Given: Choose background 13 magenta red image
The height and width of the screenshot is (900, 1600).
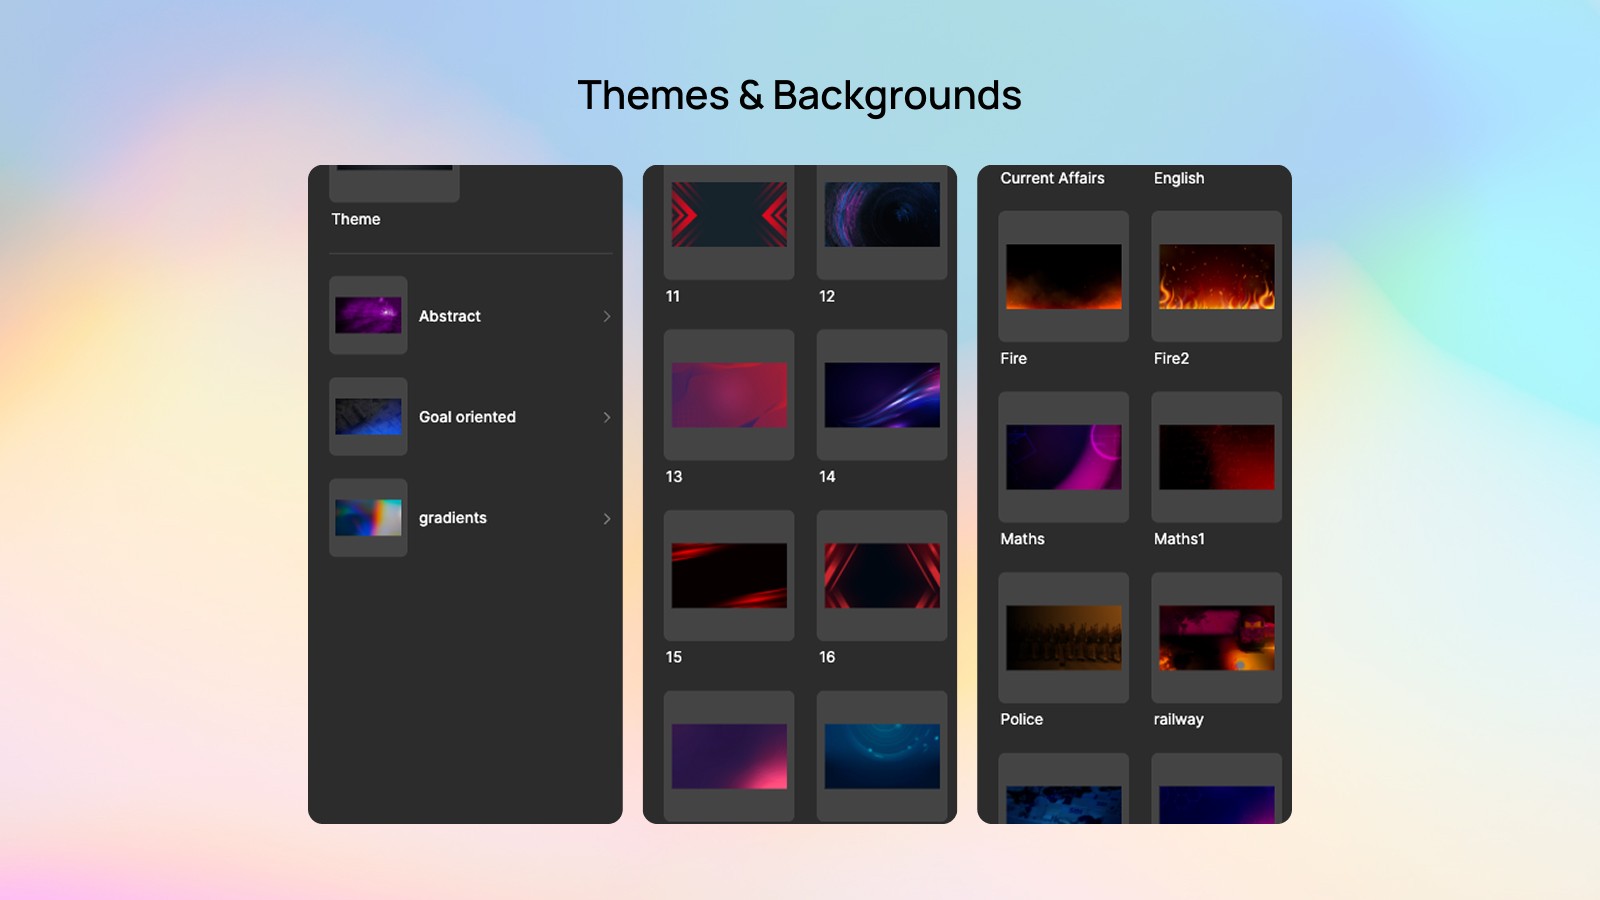Looking at the screenshot, I should pyautogui.click(x=729, y=395).
